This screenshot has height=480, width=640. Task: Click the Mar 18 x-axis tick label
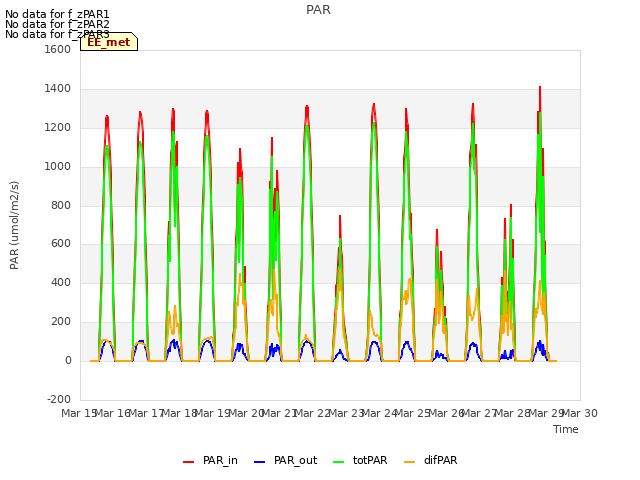[x=180, y=413]
